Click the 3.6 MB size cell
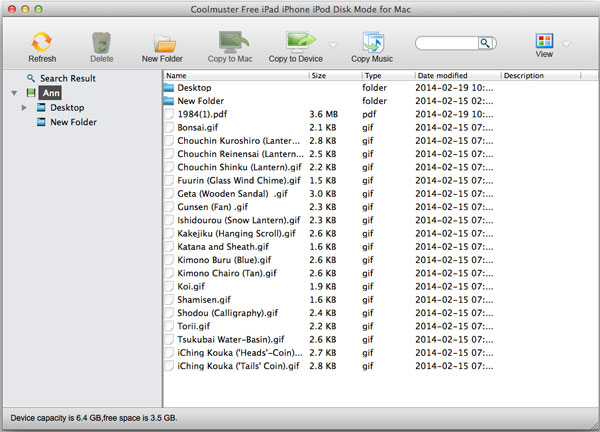Image resolution: width=600 pixels, height=432 pixels. 323,114
